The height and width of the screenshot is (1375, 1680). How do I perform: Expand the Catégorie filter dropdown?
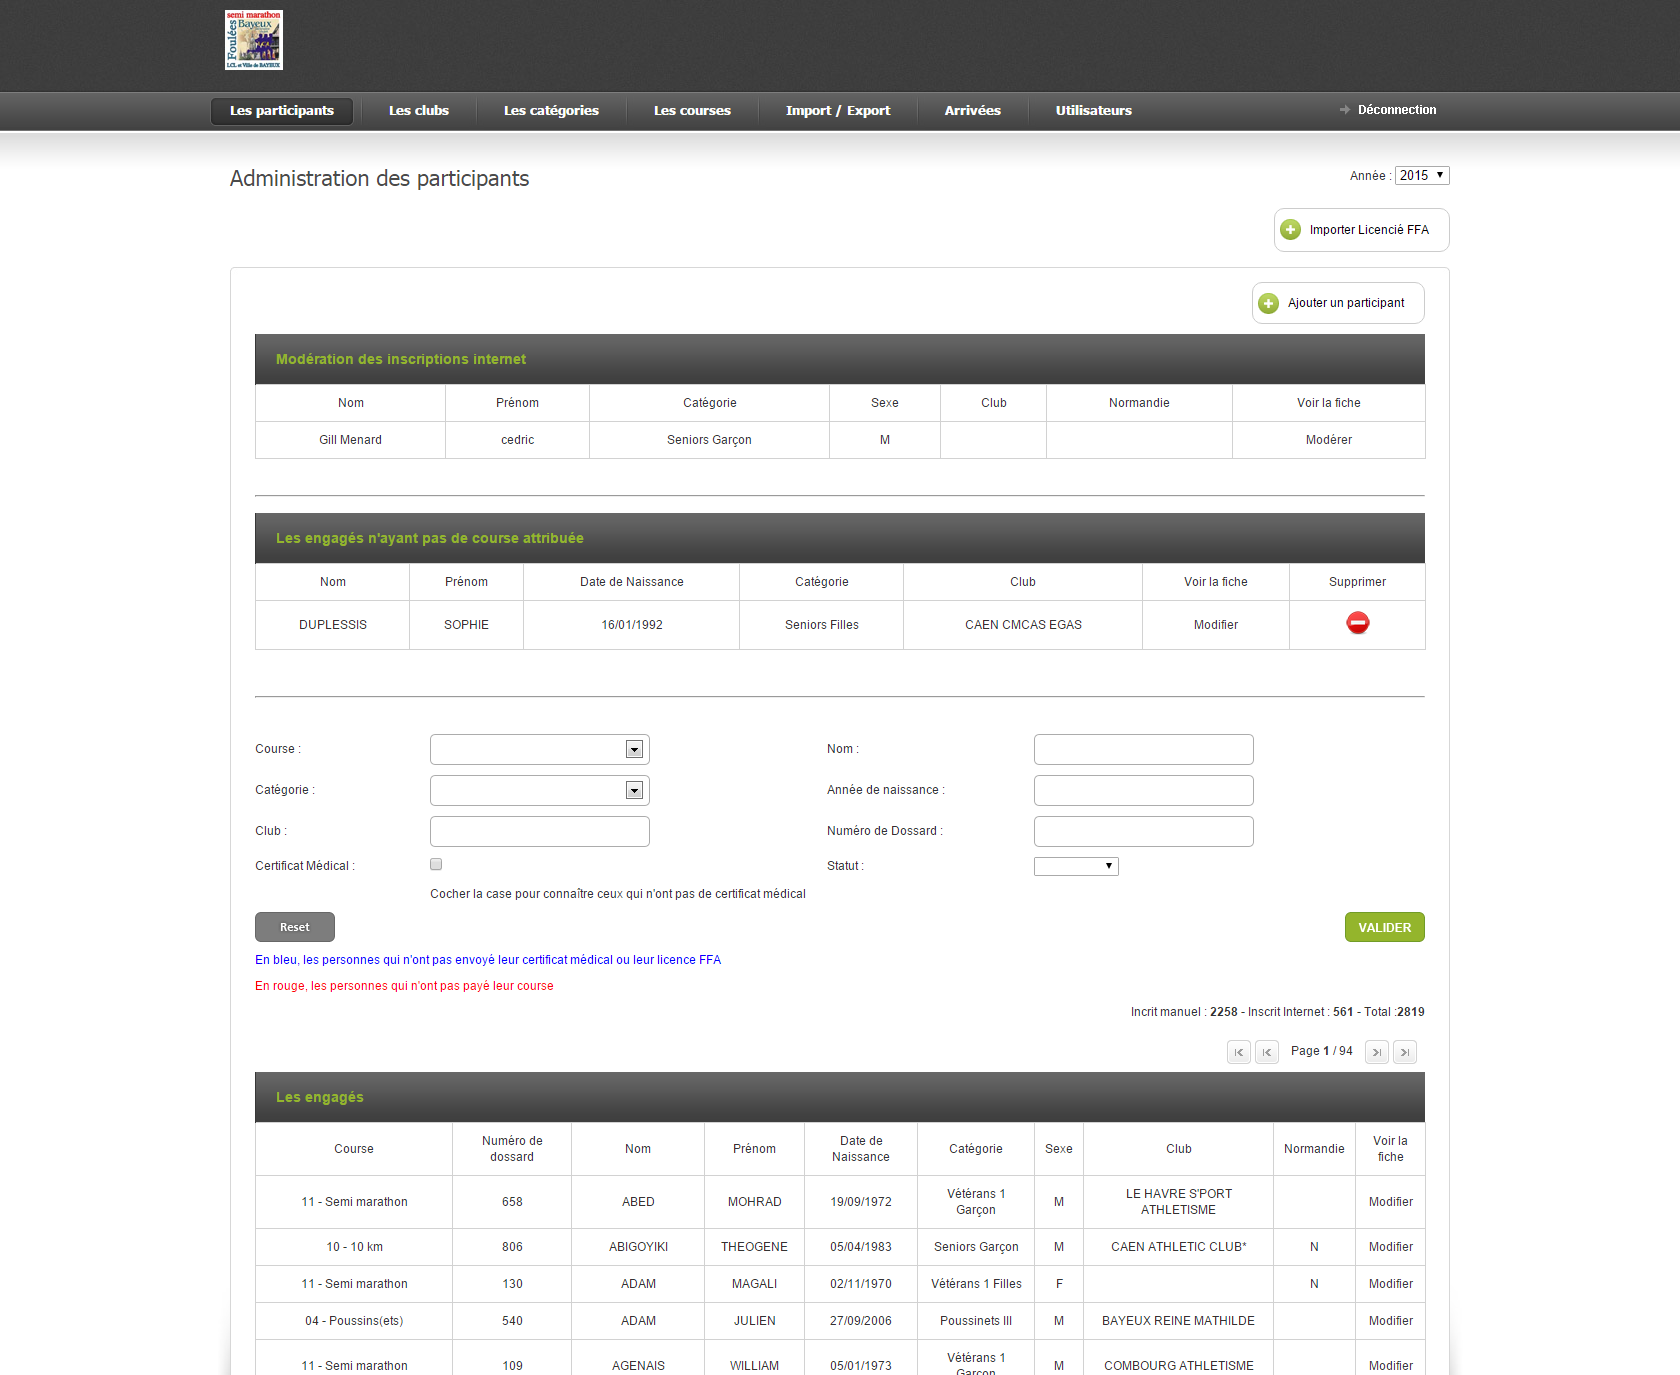(x=540, y=790)
